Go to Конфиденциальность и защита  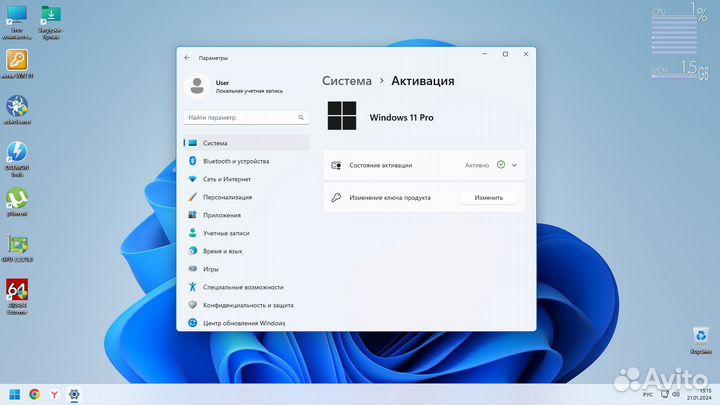click(247, 305)
